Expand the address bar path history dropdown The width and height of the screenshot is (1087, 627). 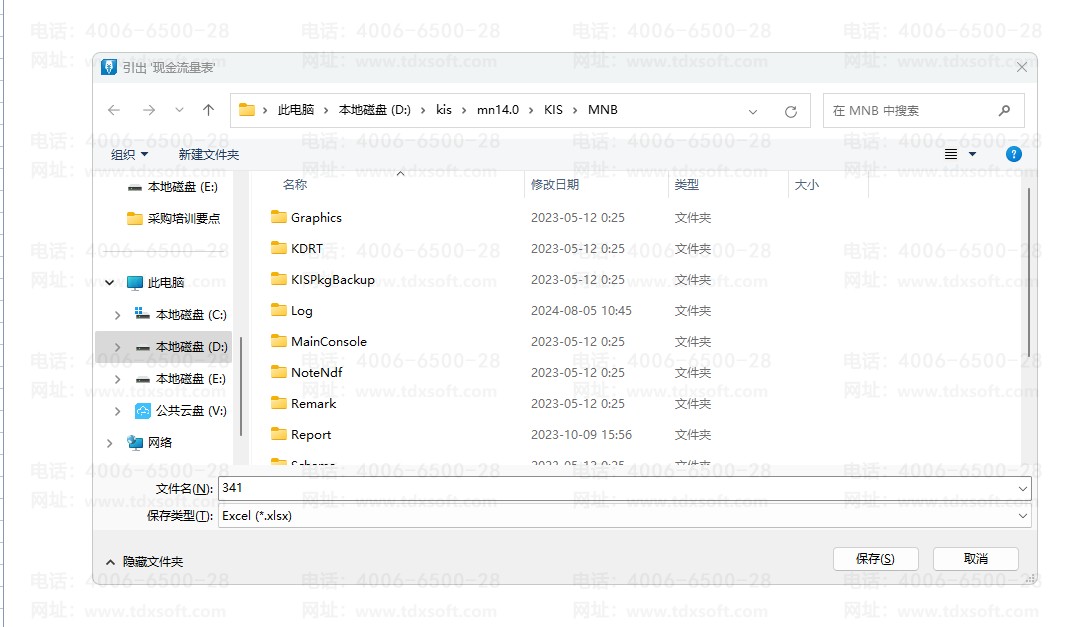[753, 111]
